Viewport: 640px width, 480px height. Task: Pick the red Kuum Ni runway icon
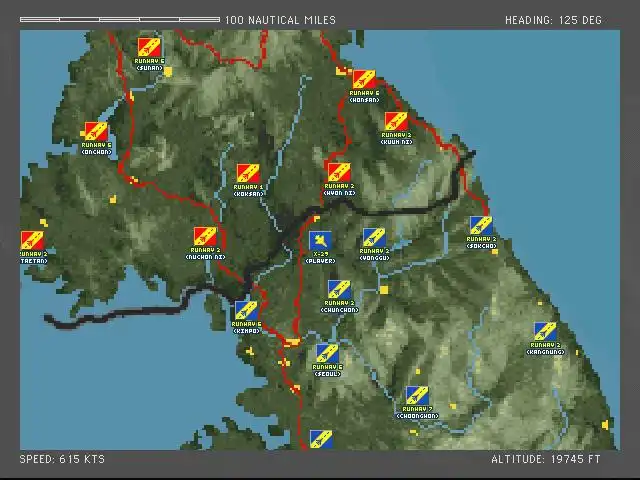(396, 122)
